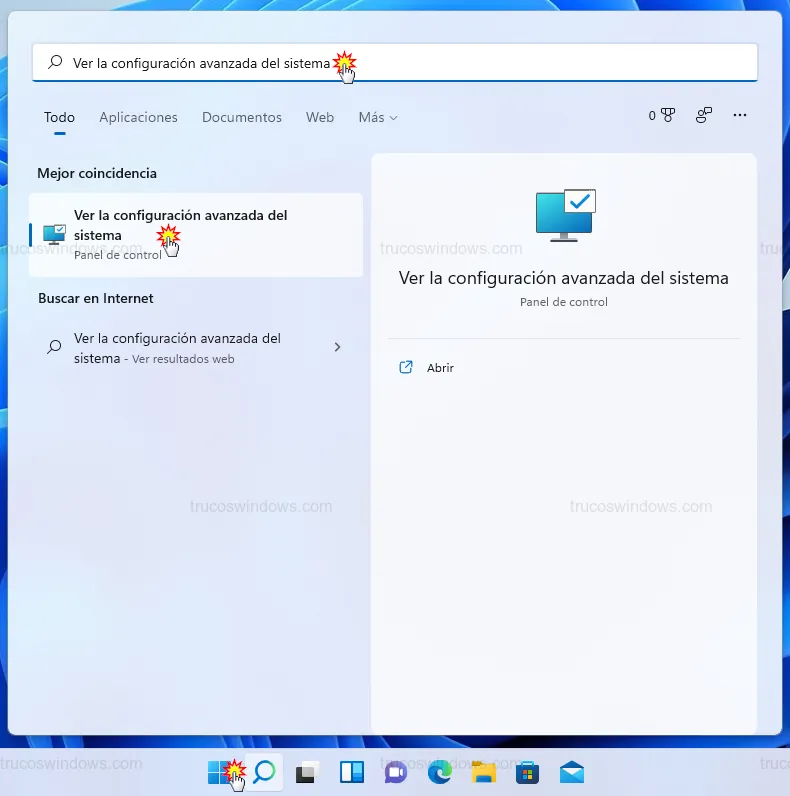This screenshot has width=790, height=796.
Task: Open File Explorer from the taskbar
Action: click(x=484, y=772)
